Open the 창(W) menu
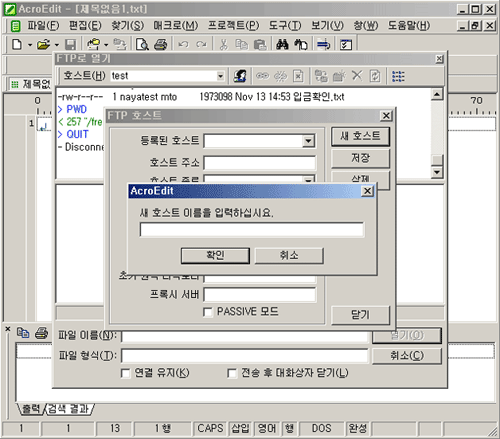The image size is (500, 439). (x=366, y=26)
